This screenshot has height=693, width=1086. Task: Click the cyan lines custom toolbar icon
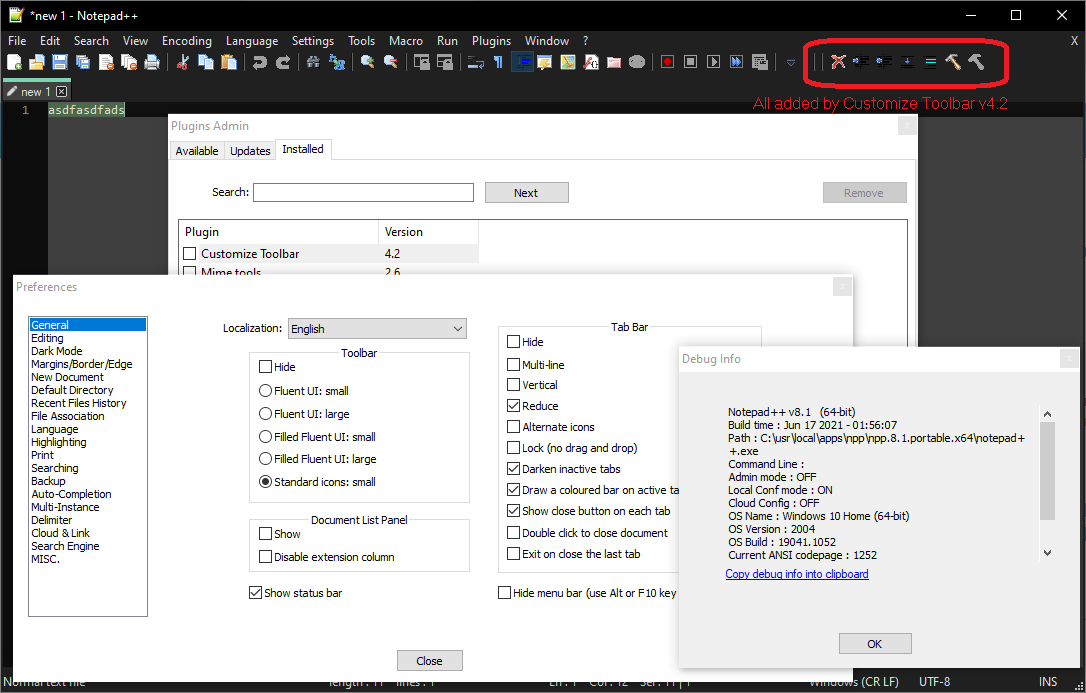pyautogui.click(x=931, y=62)
